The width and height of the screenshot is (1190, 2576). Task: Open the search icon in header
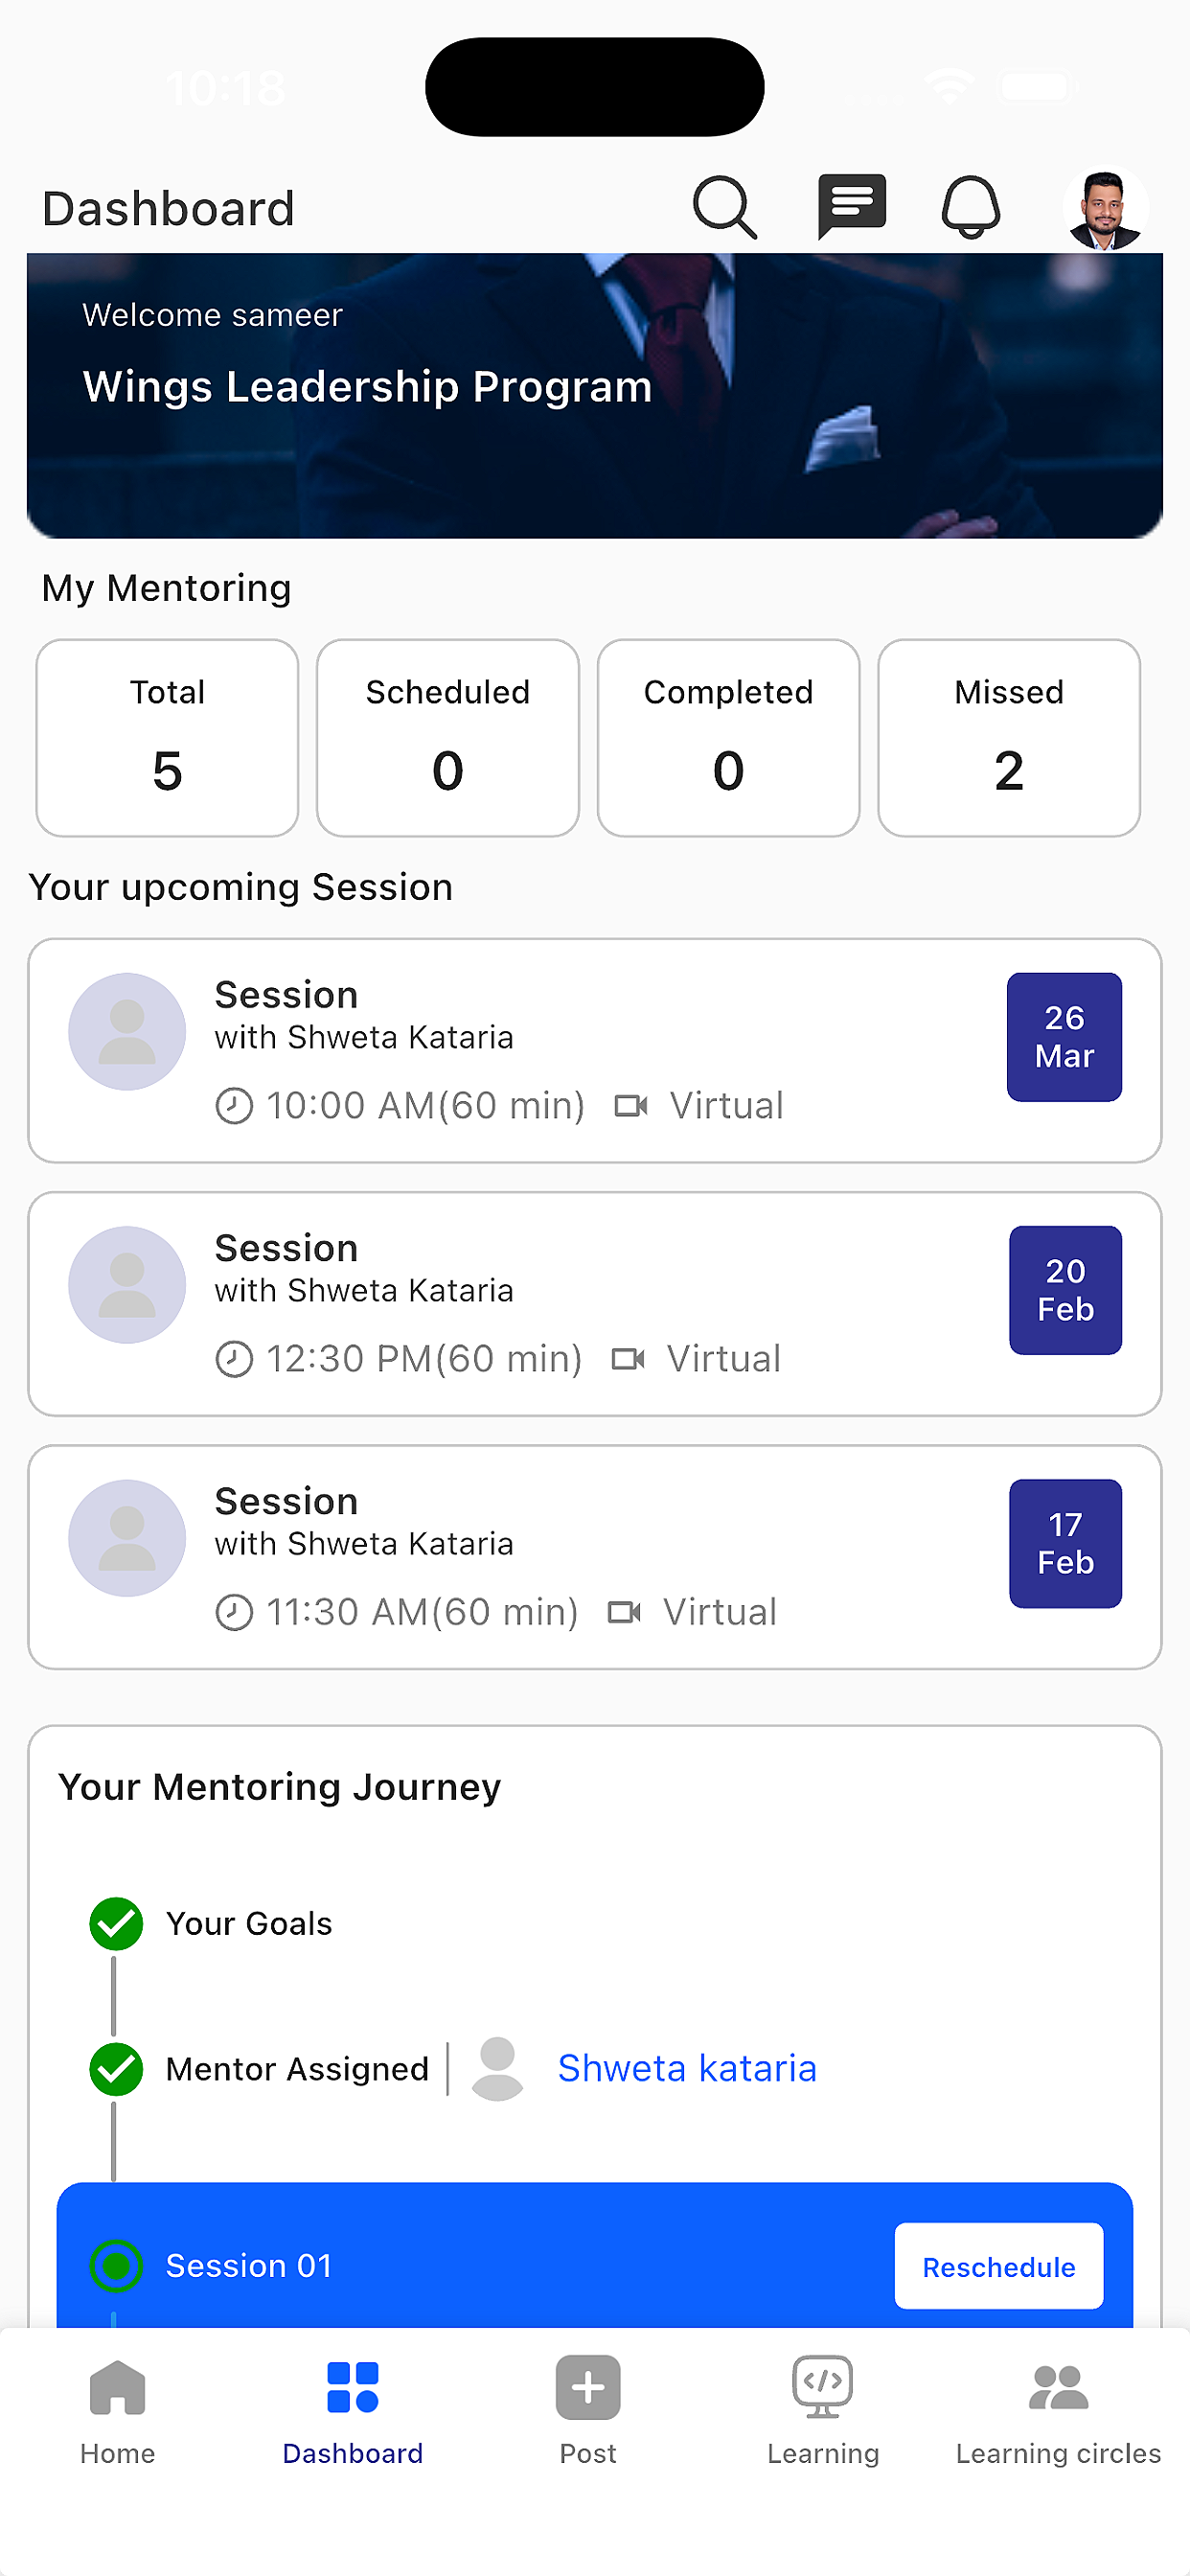pos(724,208)
